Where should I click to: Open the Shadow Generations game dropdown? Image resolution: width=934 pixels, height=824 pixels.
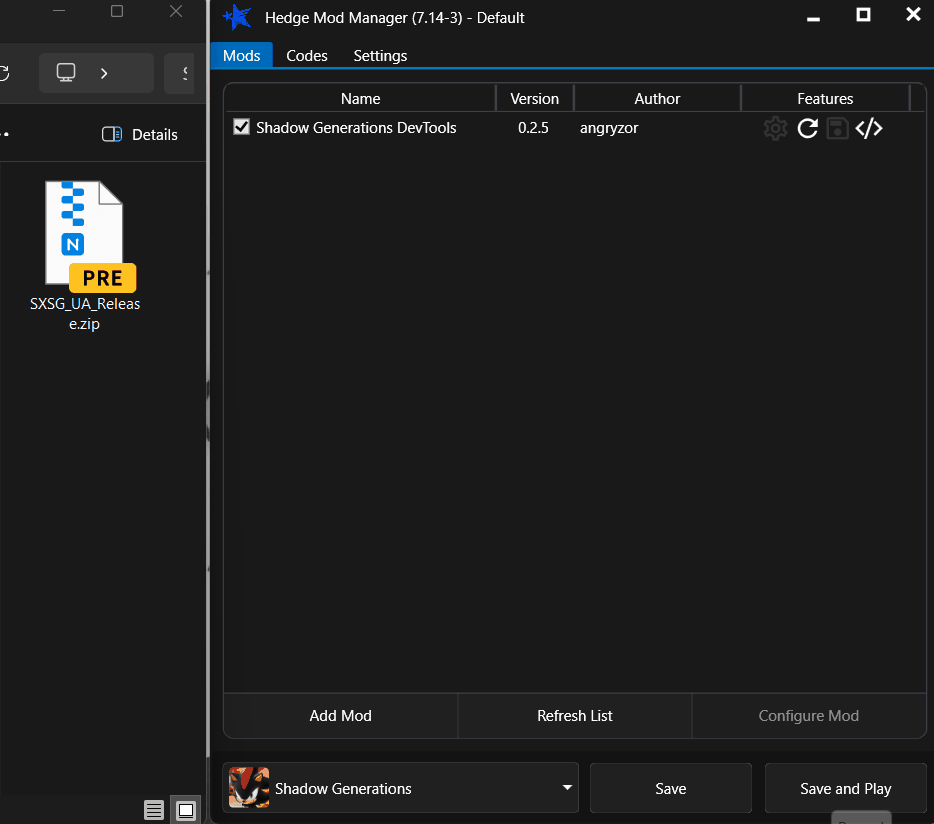400,788
